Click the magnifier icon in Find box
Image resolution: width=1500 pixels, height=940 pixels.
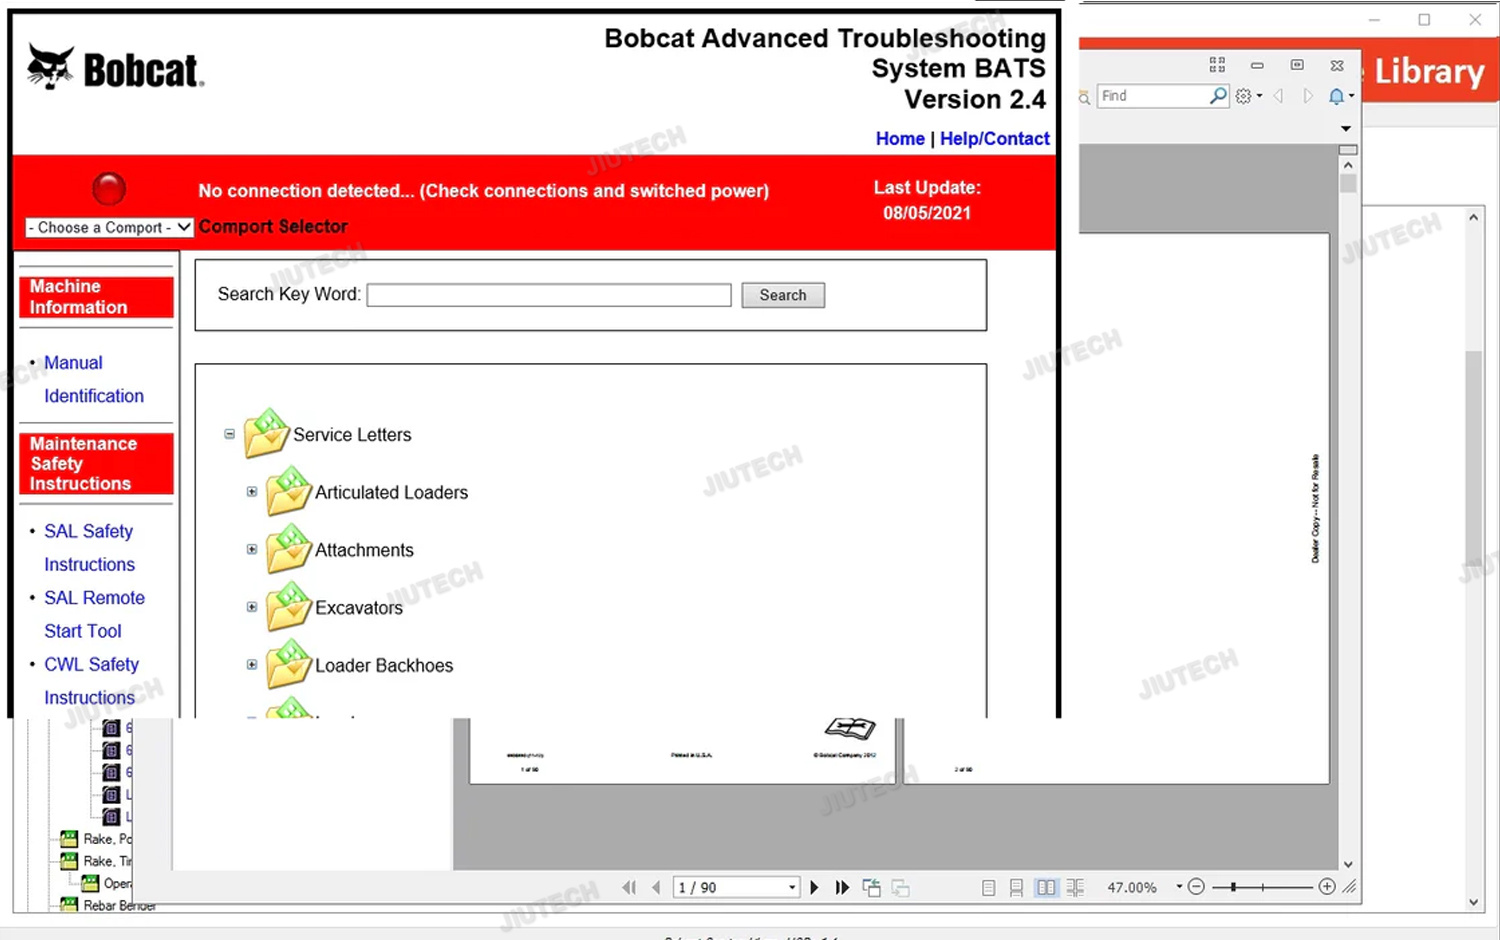1217,96
